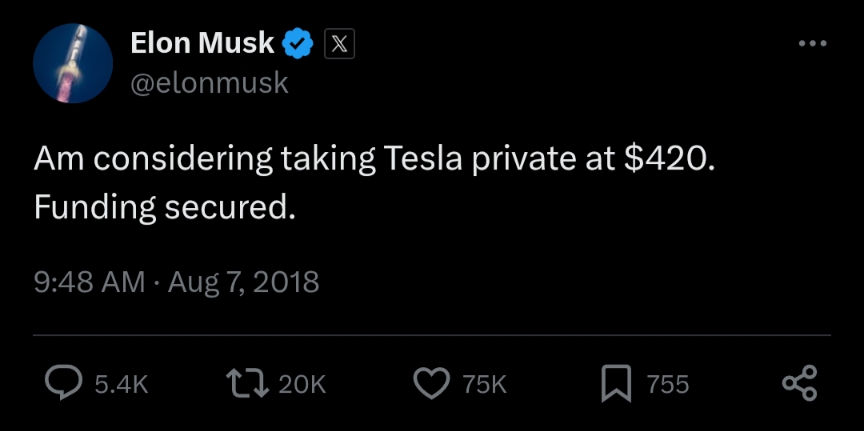The height and width of the screenshot is (431, 864).
Task: Click the "Funding secured." text line
Action: point(165,209)
